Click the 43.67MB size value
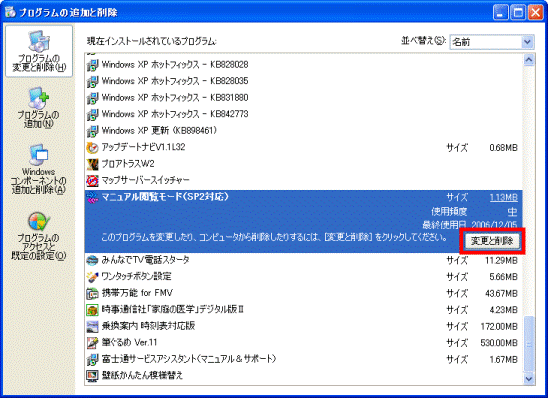548x398 pixels. click(501, 294)
